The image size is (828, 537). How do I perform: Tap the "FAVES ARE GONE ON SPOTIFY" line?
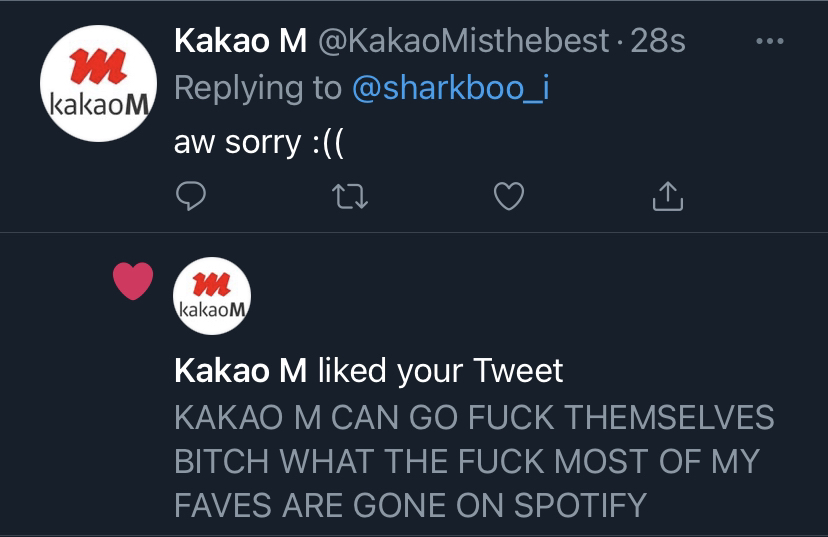point(410,505)
